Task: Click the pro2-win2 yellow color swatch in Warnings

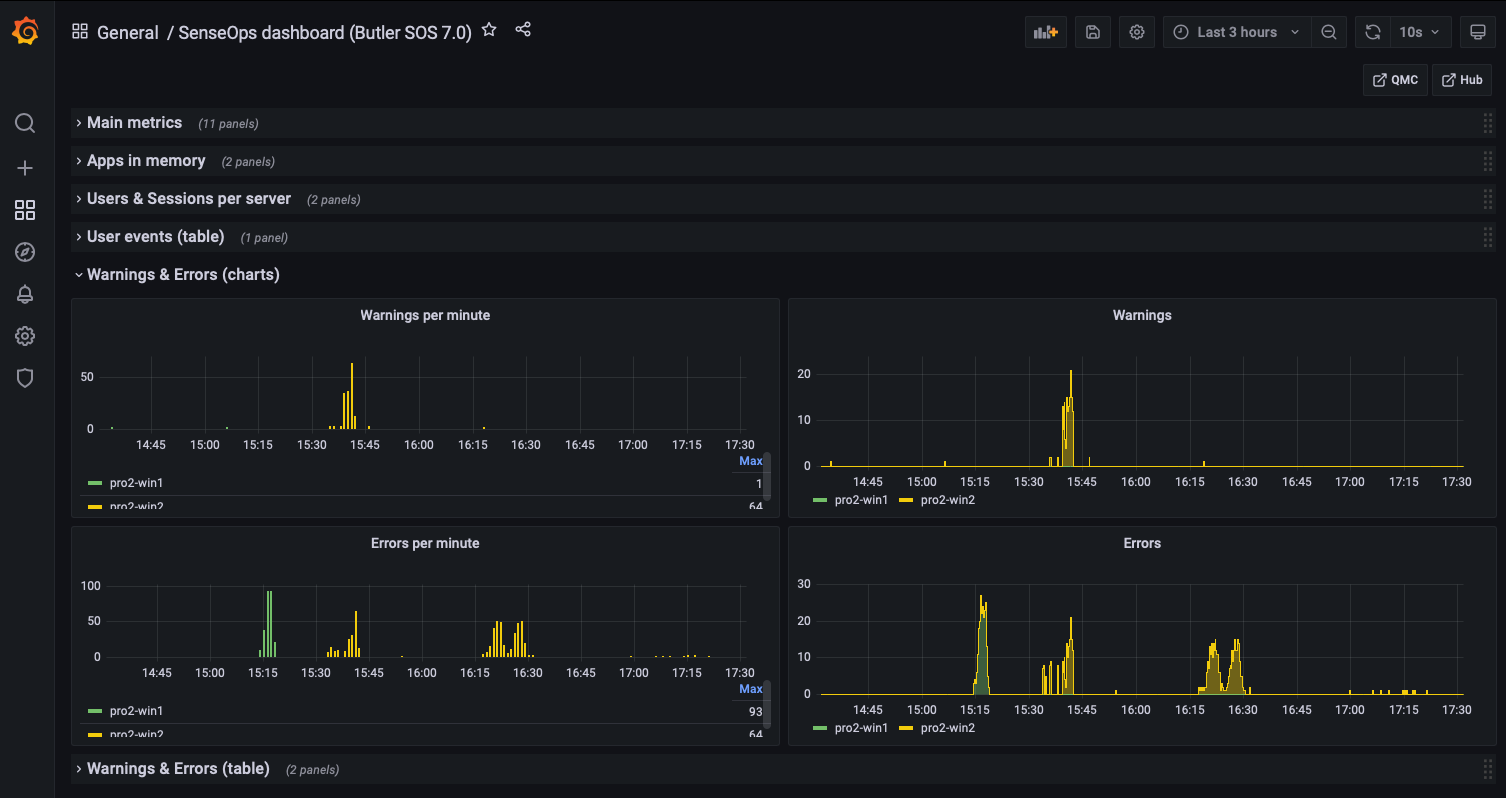Action: coord(906,499)
